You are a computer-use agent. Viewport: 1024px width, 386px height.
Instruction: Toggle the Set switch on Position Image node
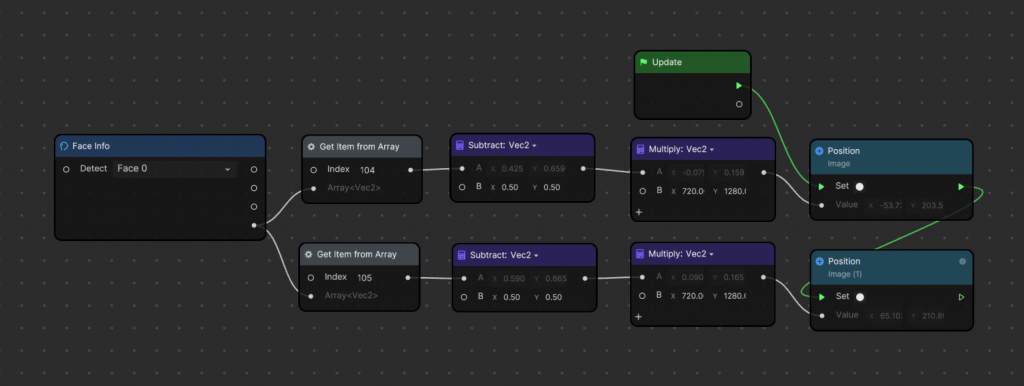pos(859,187)
